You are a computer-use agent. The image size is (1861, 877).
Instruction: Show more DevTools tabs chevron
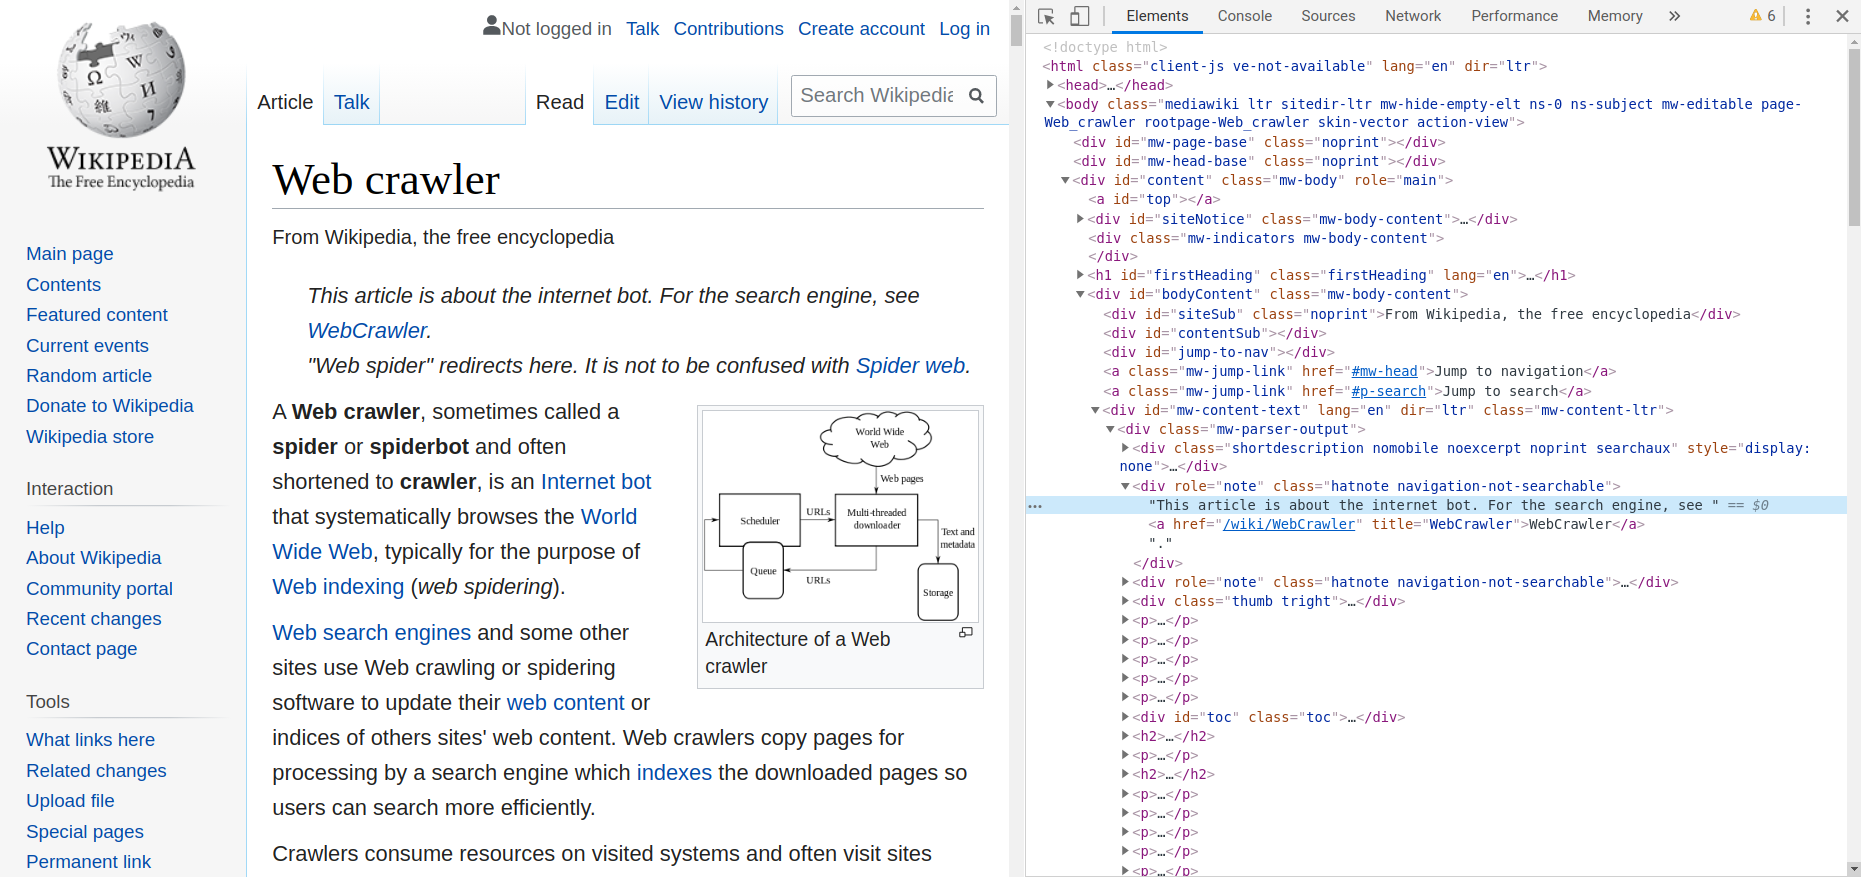[1674, 16]
